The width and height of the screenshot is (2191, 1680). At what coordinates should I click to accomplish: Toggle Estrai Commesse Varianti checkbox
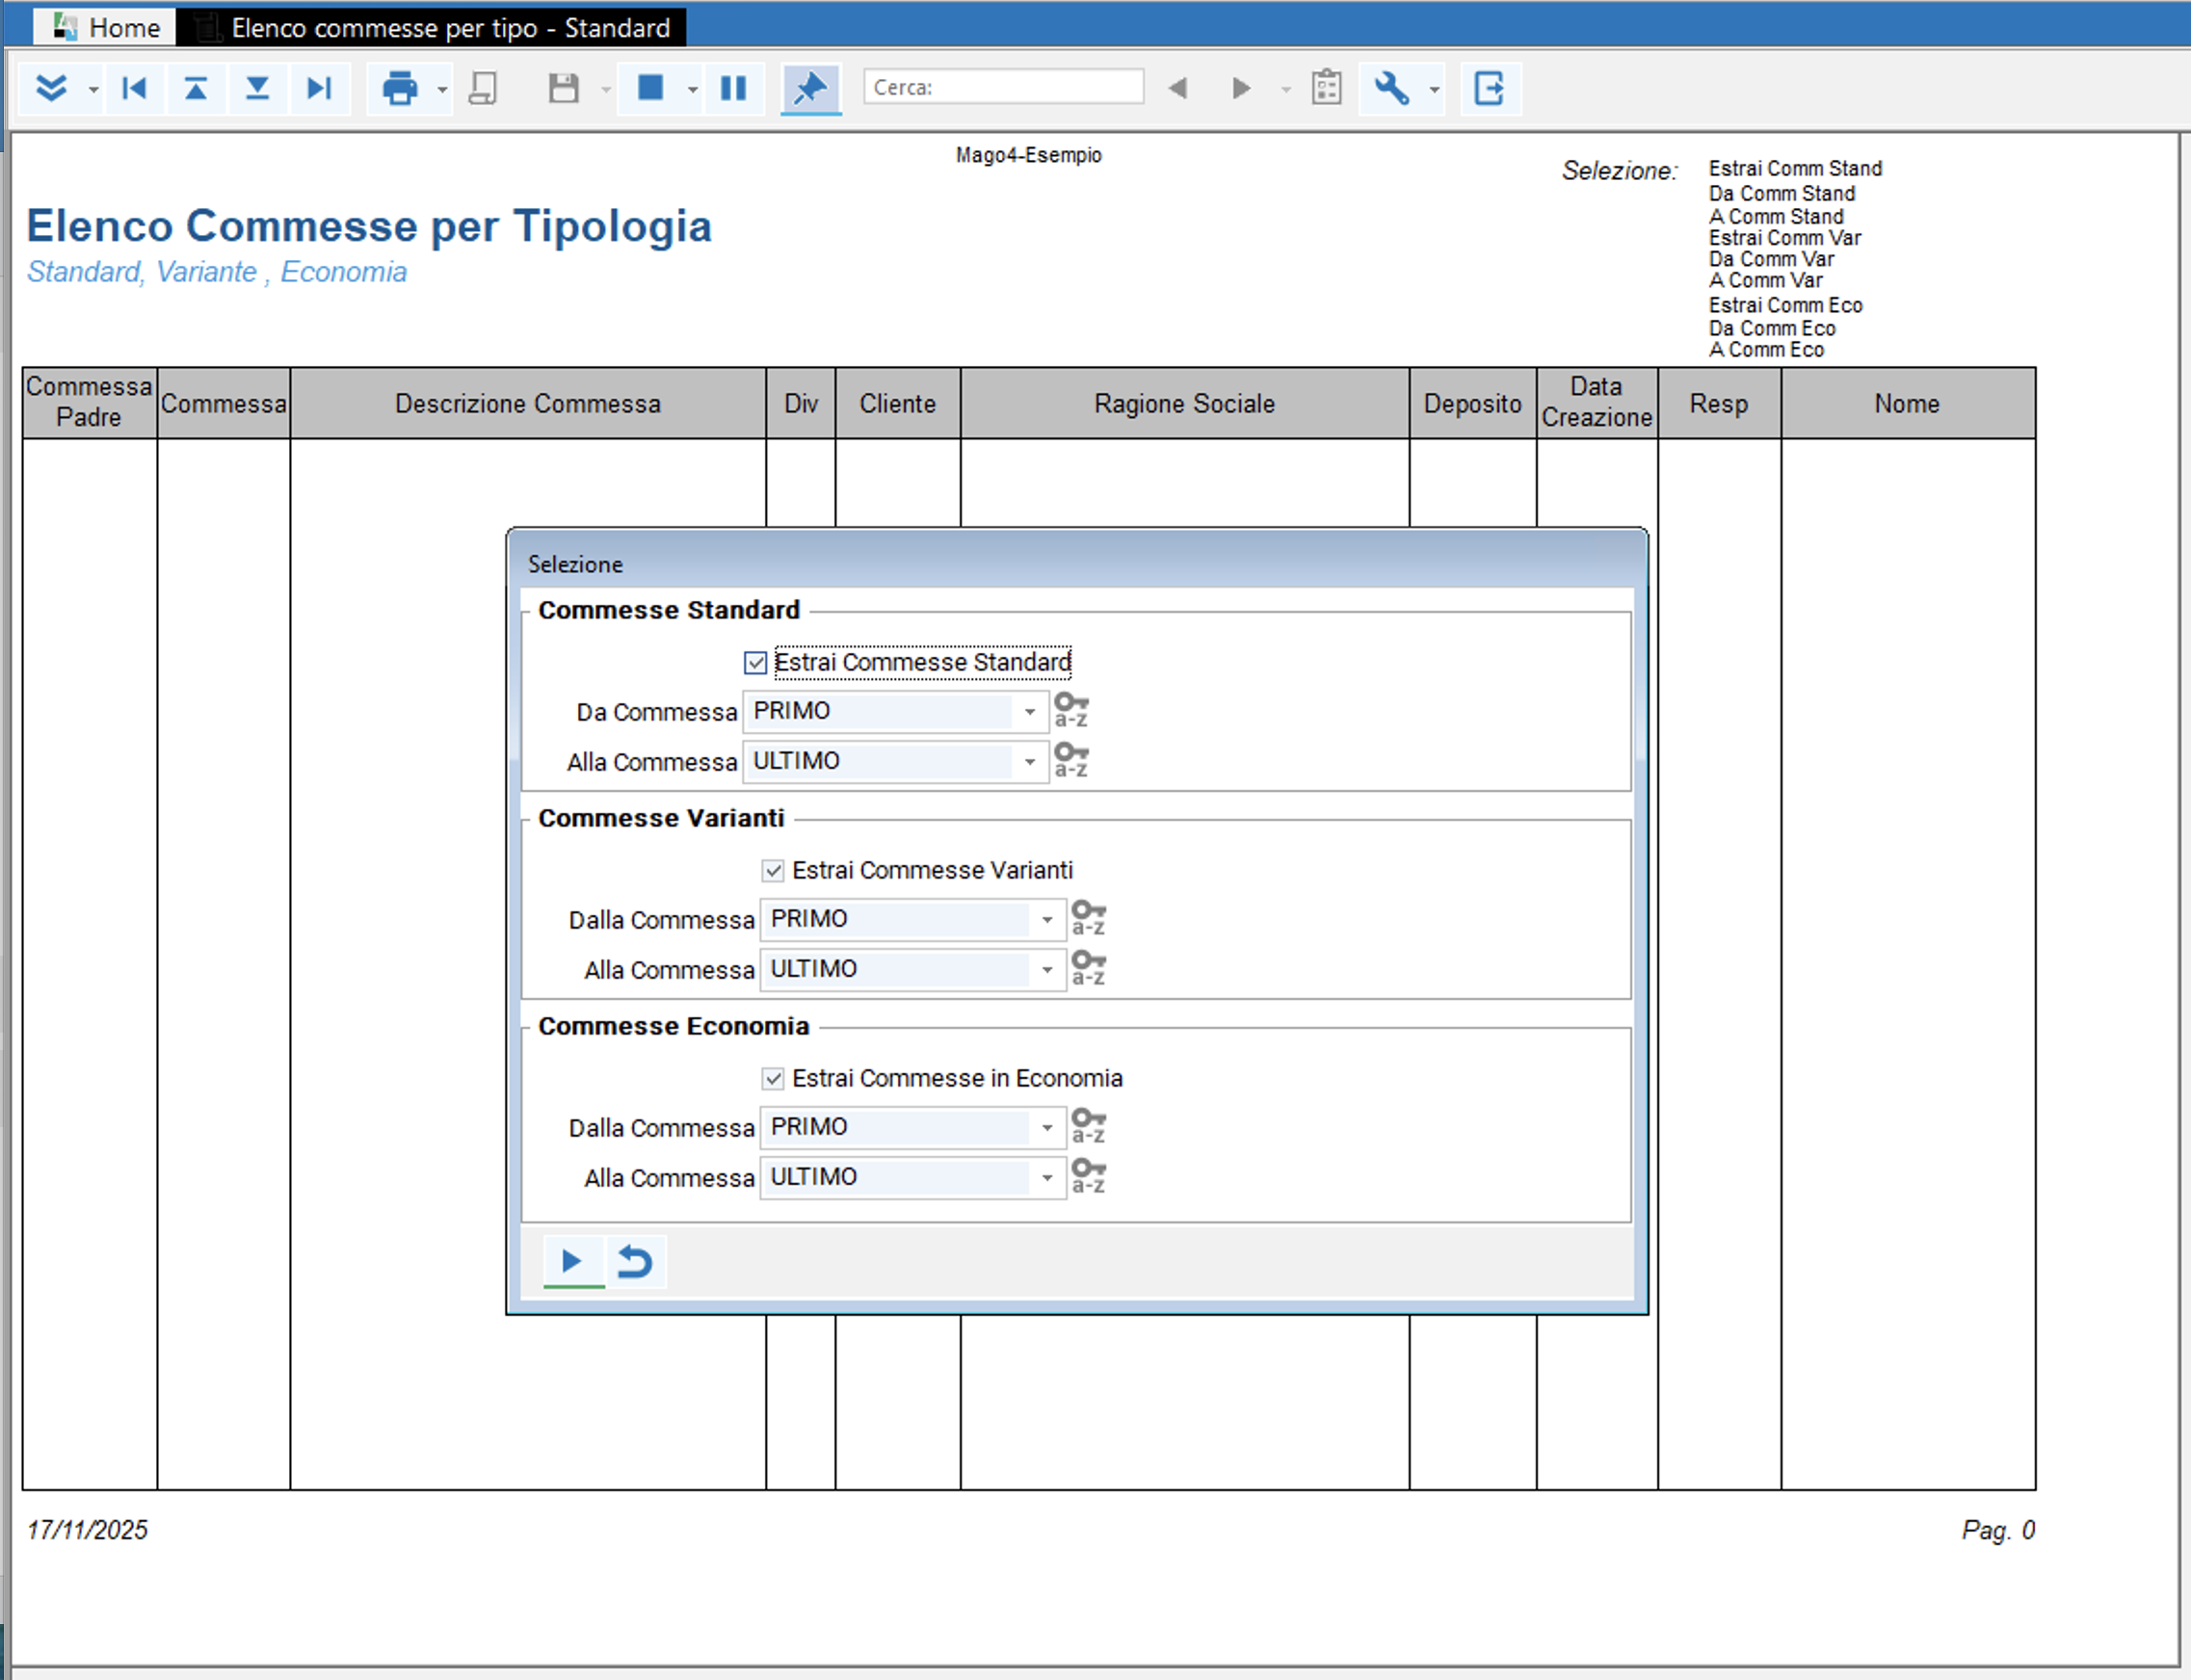click(773, 871)
